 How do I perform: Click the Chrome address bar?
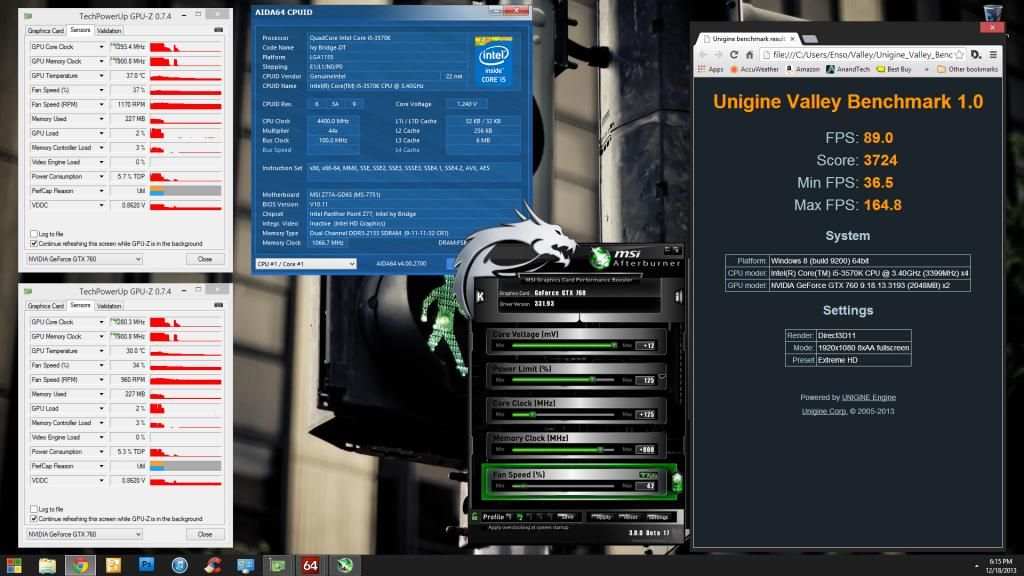[861, 55]
